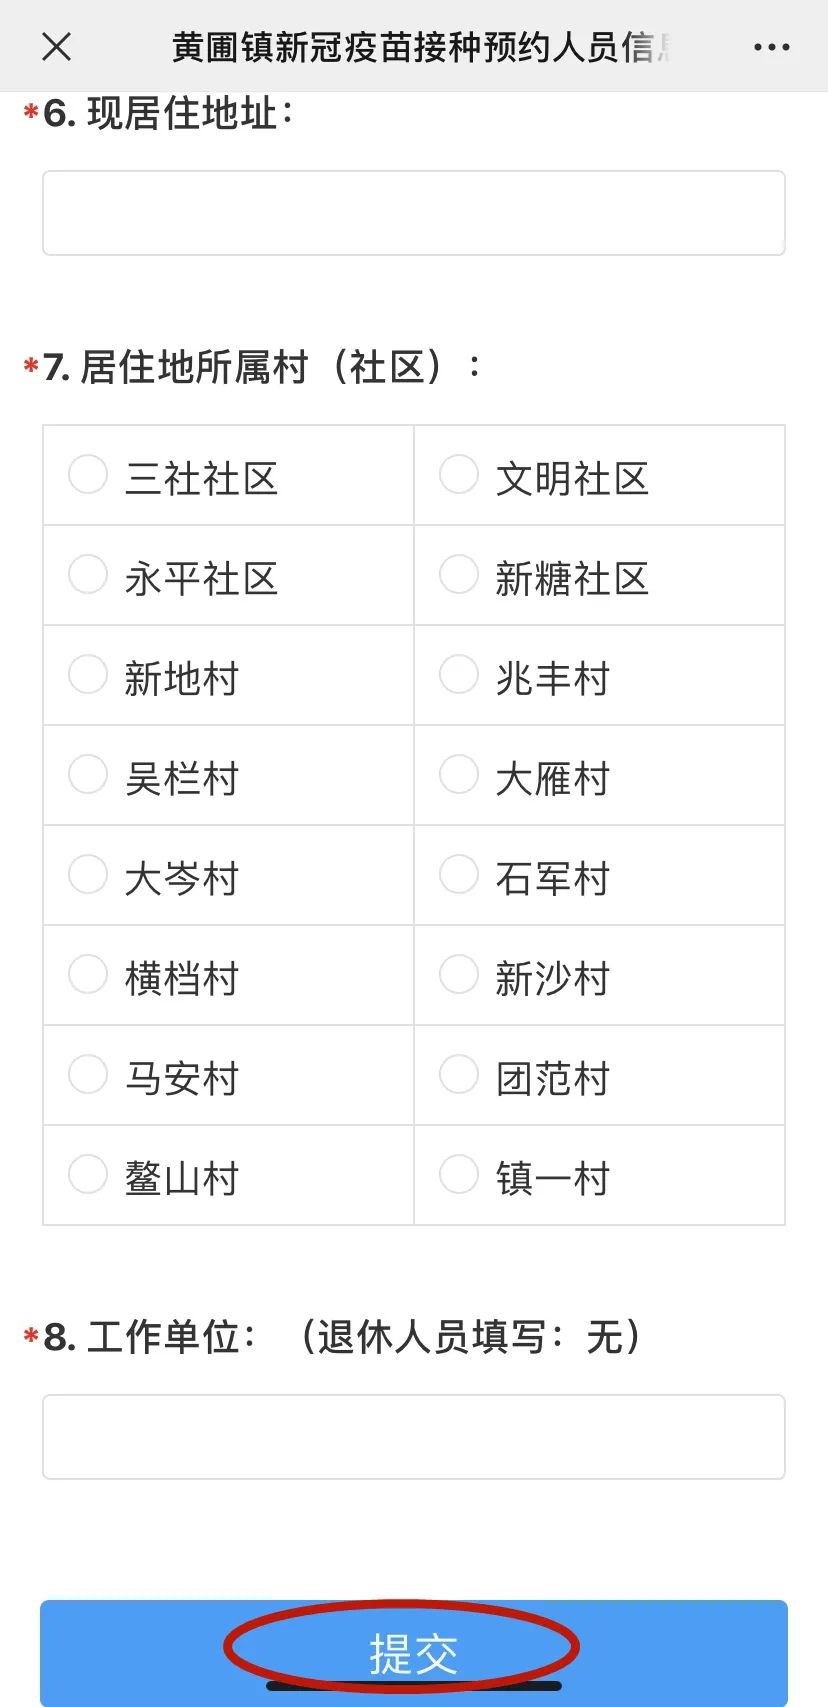
Task: Select 马安村 village option
Action: [88, 1075]
